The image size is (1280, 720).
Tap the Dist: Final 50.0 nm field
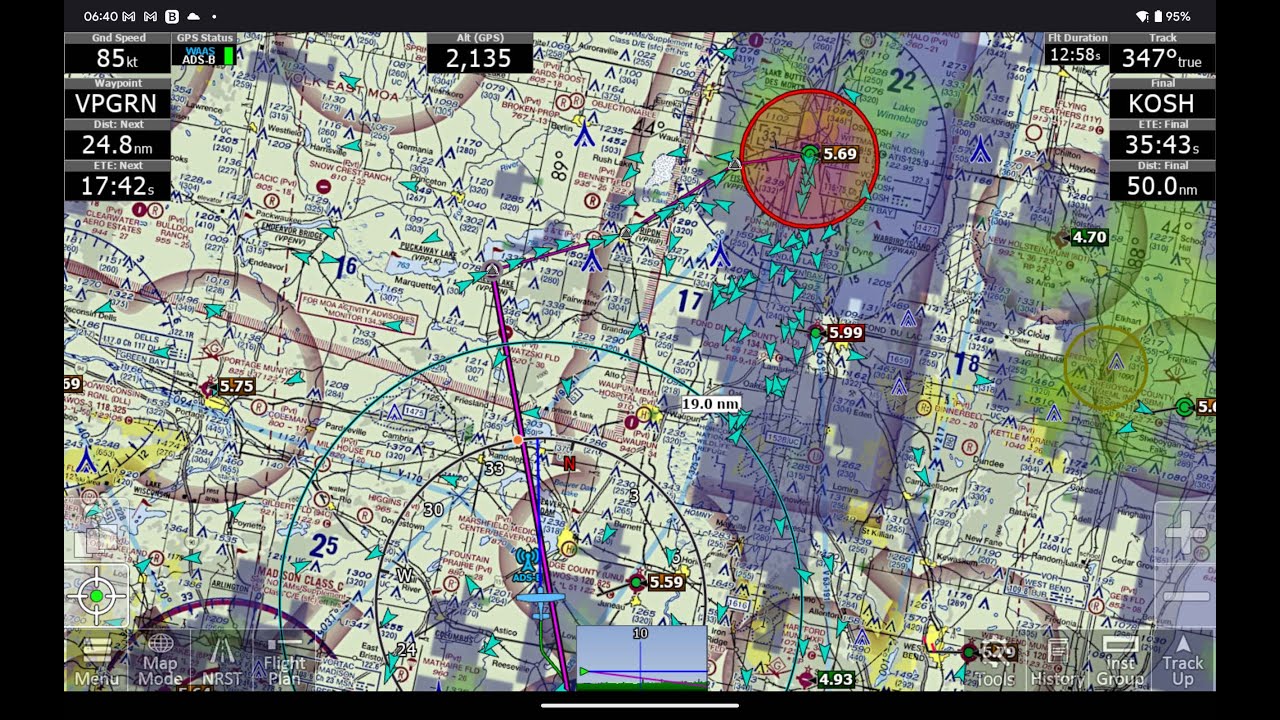(x=1163, y=180)
